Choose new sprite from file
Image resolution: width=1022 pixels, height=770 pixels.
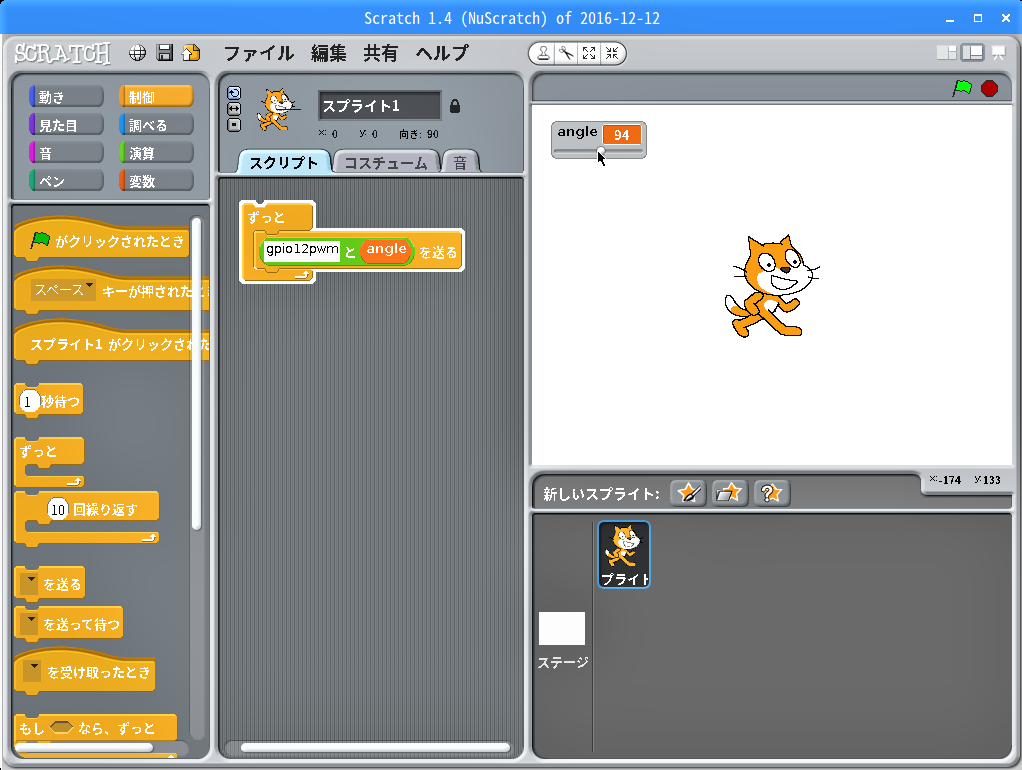pyautogui.click(x=729, y=493)
